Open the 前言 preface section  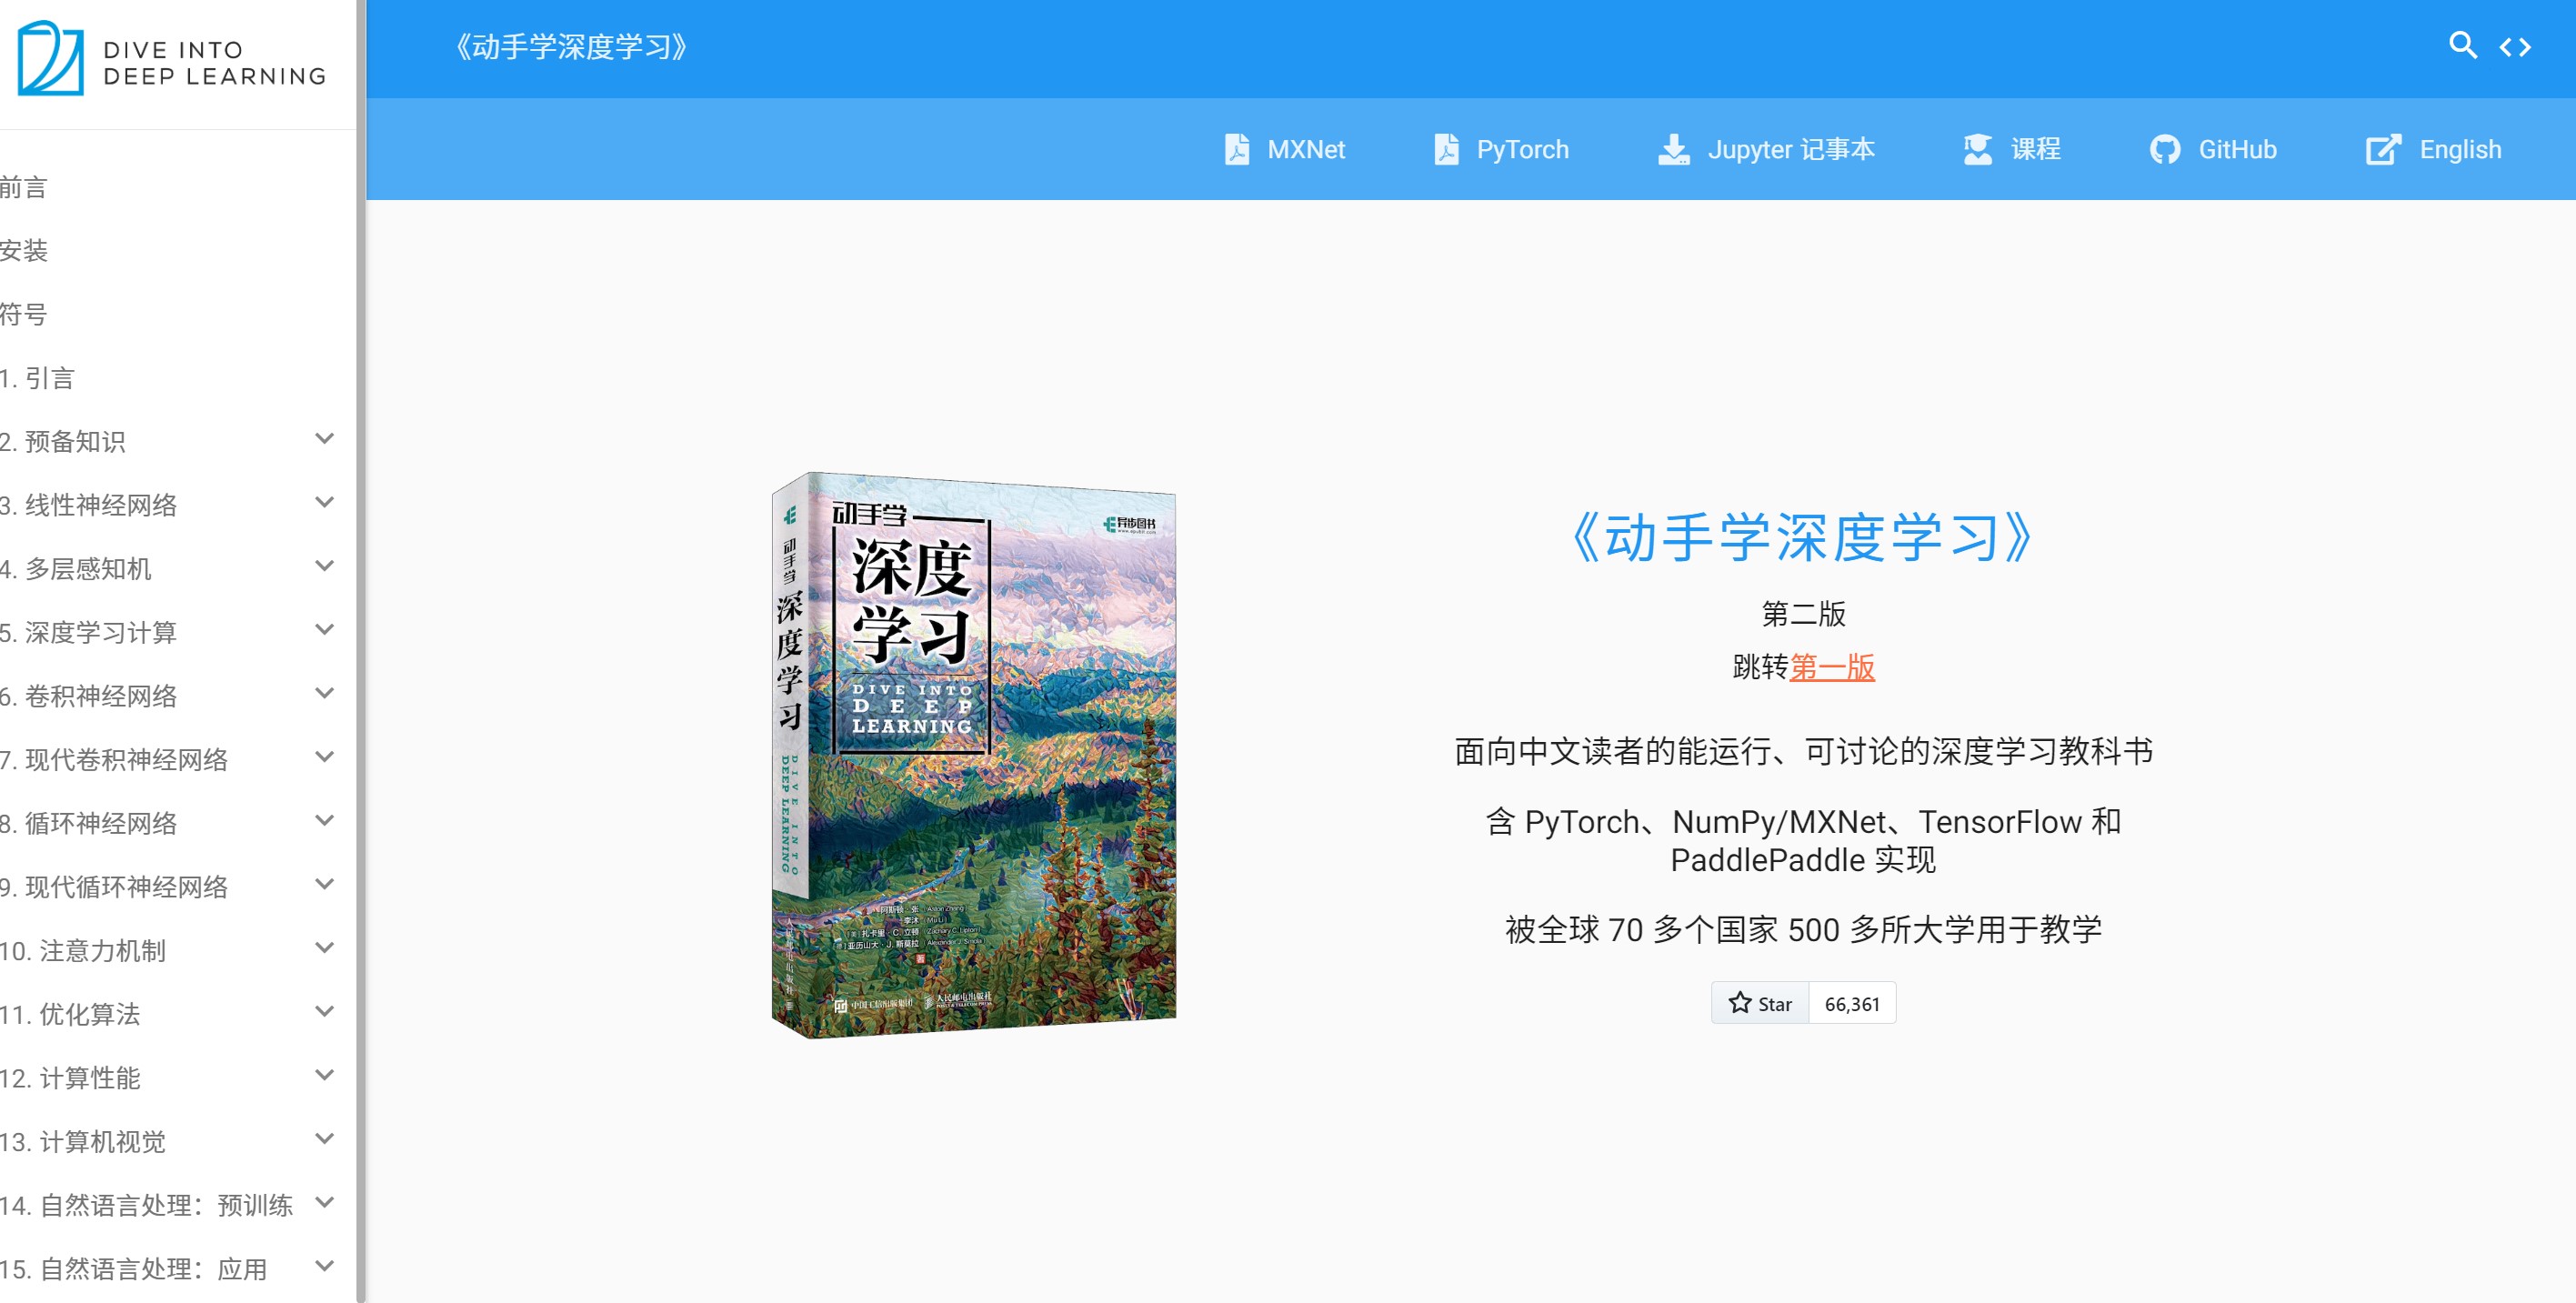22,187
